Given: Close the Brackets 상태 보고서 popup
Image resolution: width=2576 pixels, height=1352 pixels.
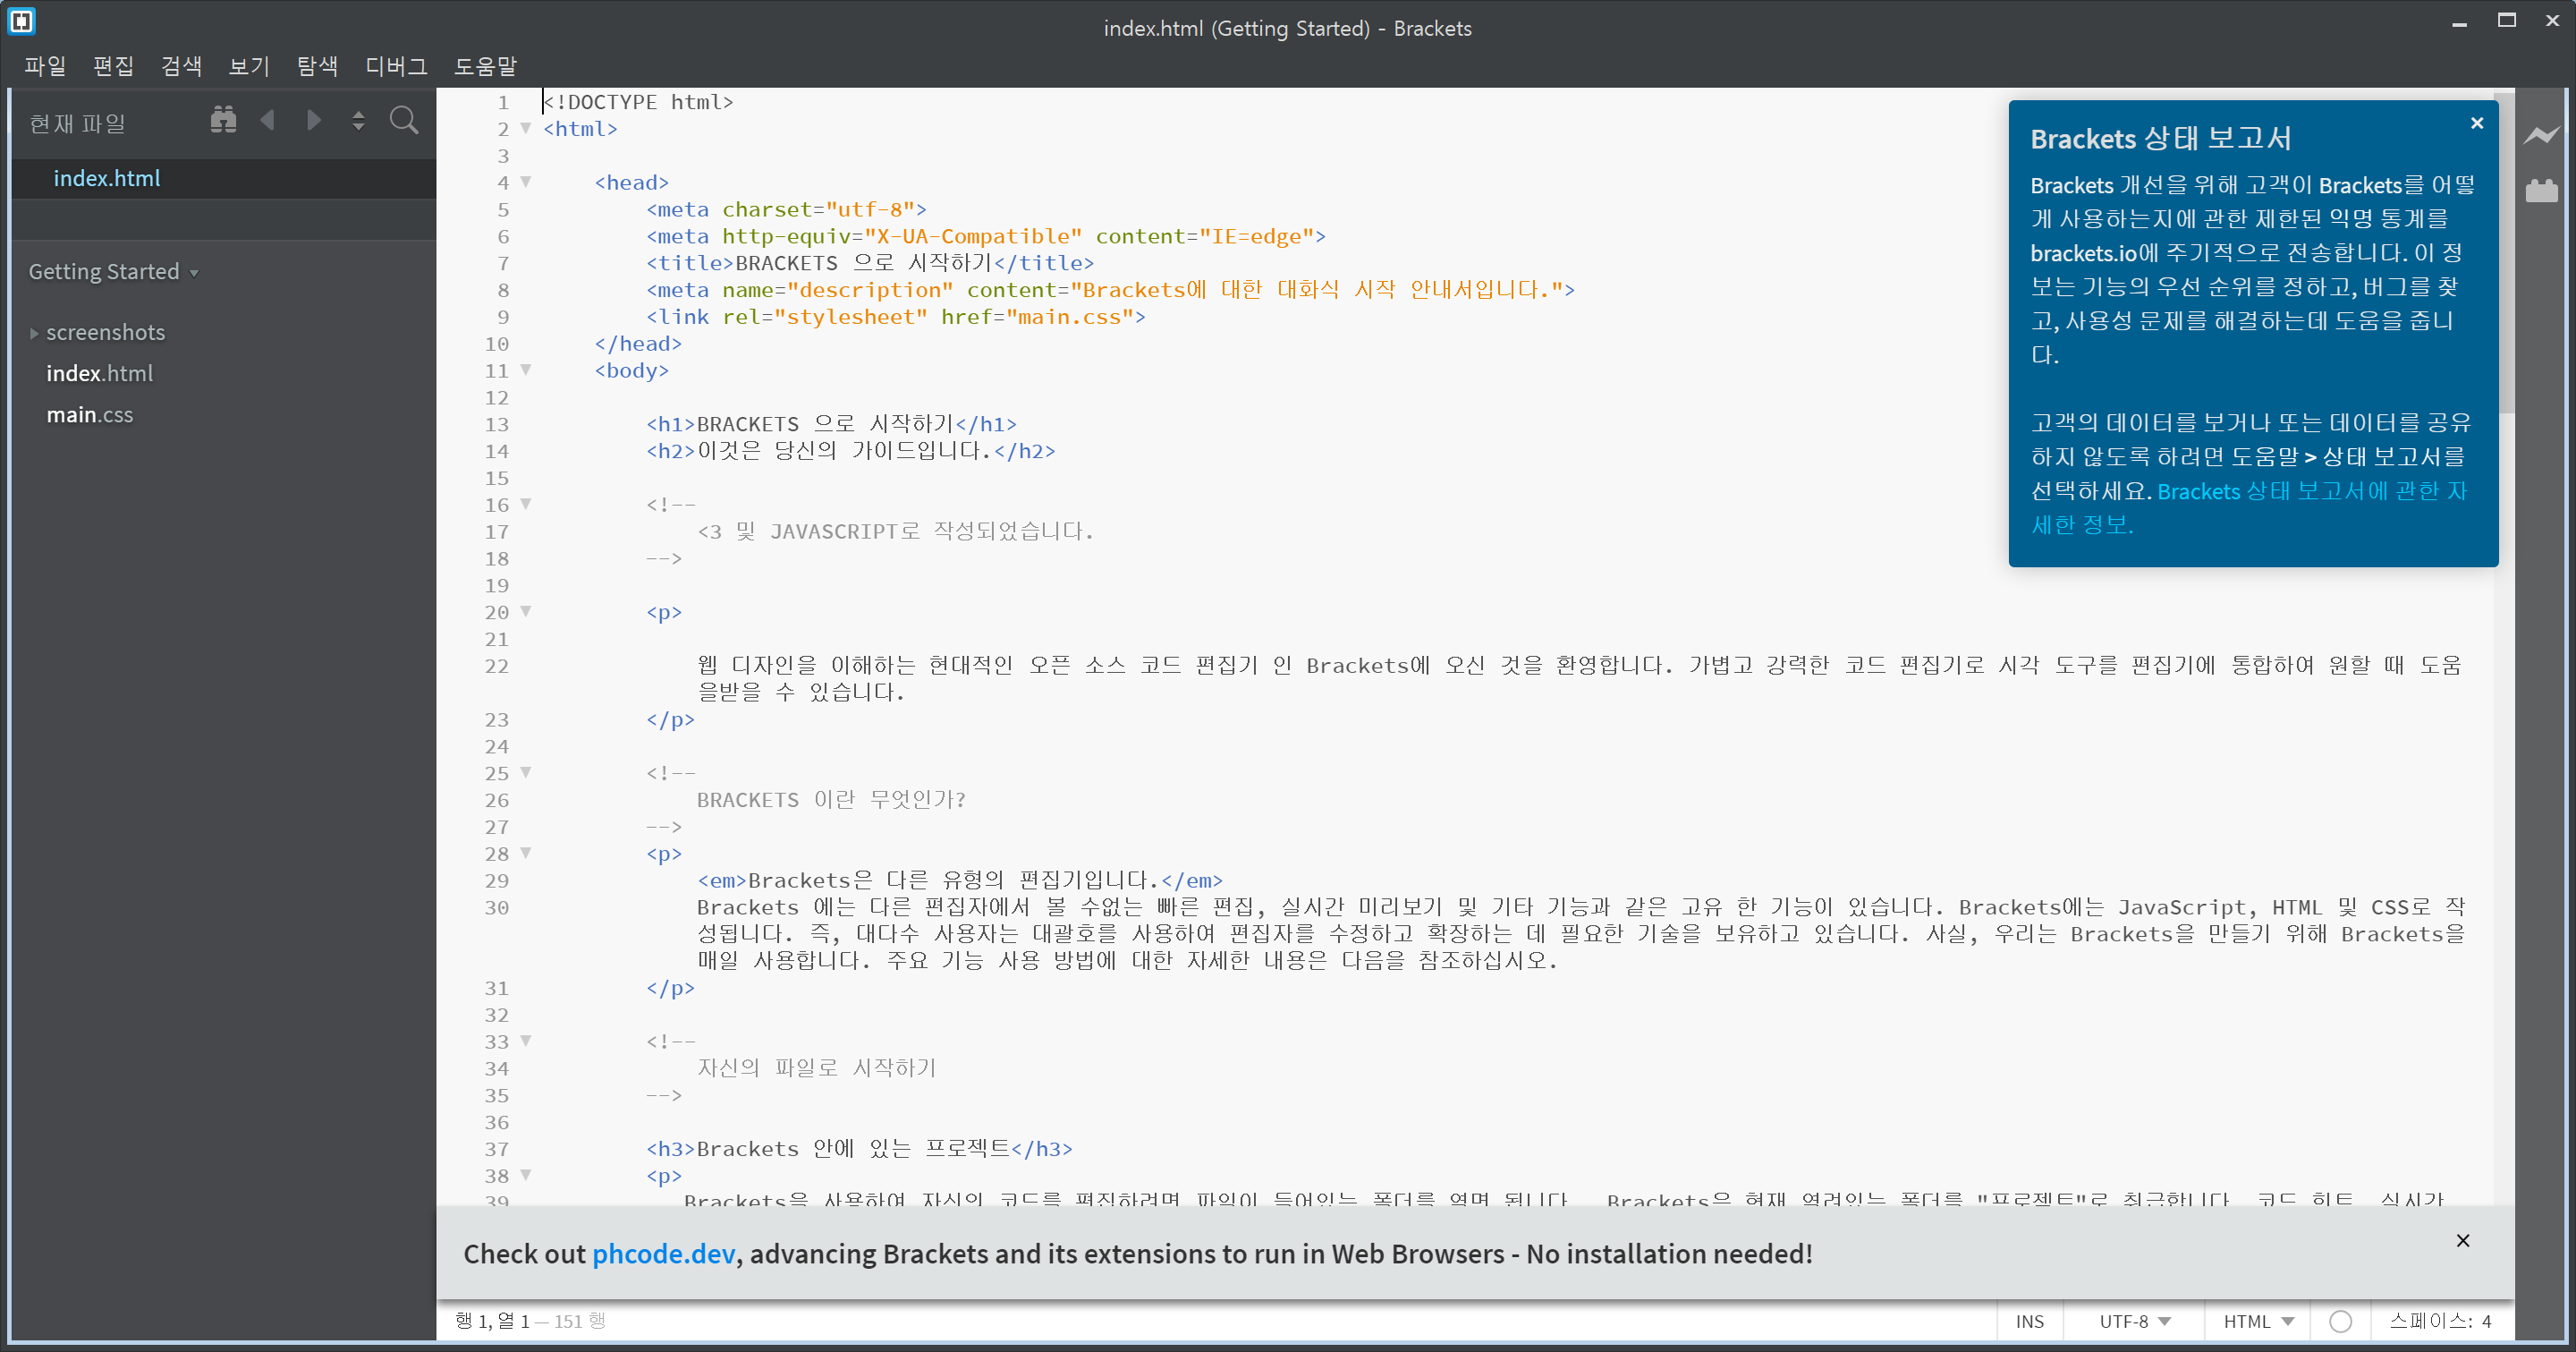Looking at the screenshot, I should tap(2476, 123).
